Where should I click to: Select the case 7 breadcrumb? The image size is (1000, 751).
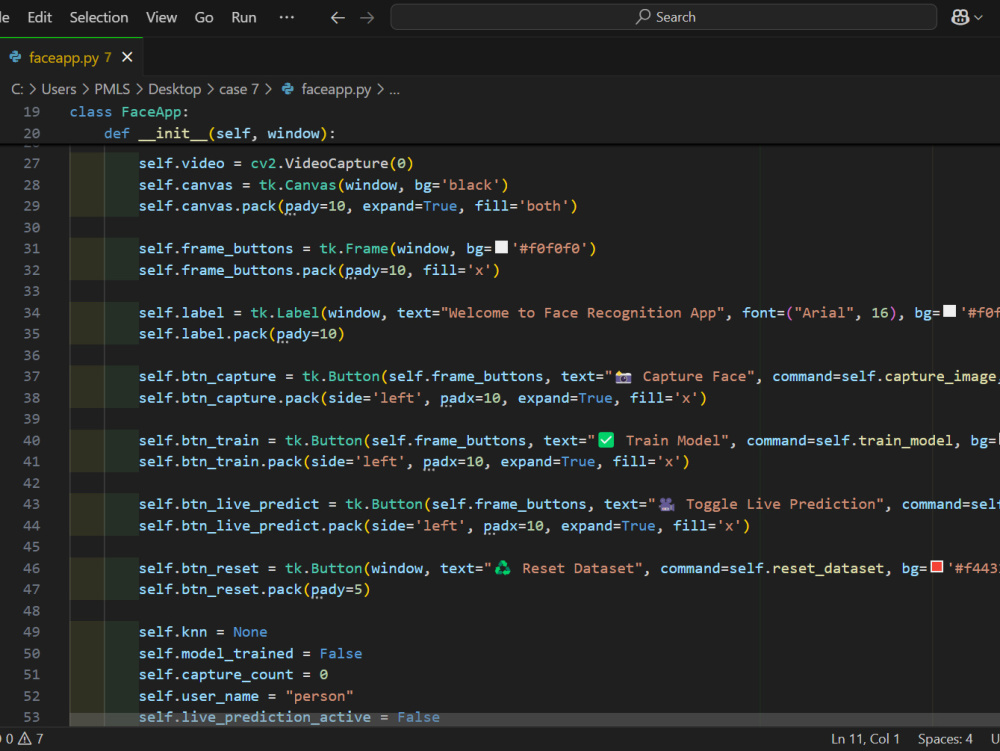click(239, 89)
